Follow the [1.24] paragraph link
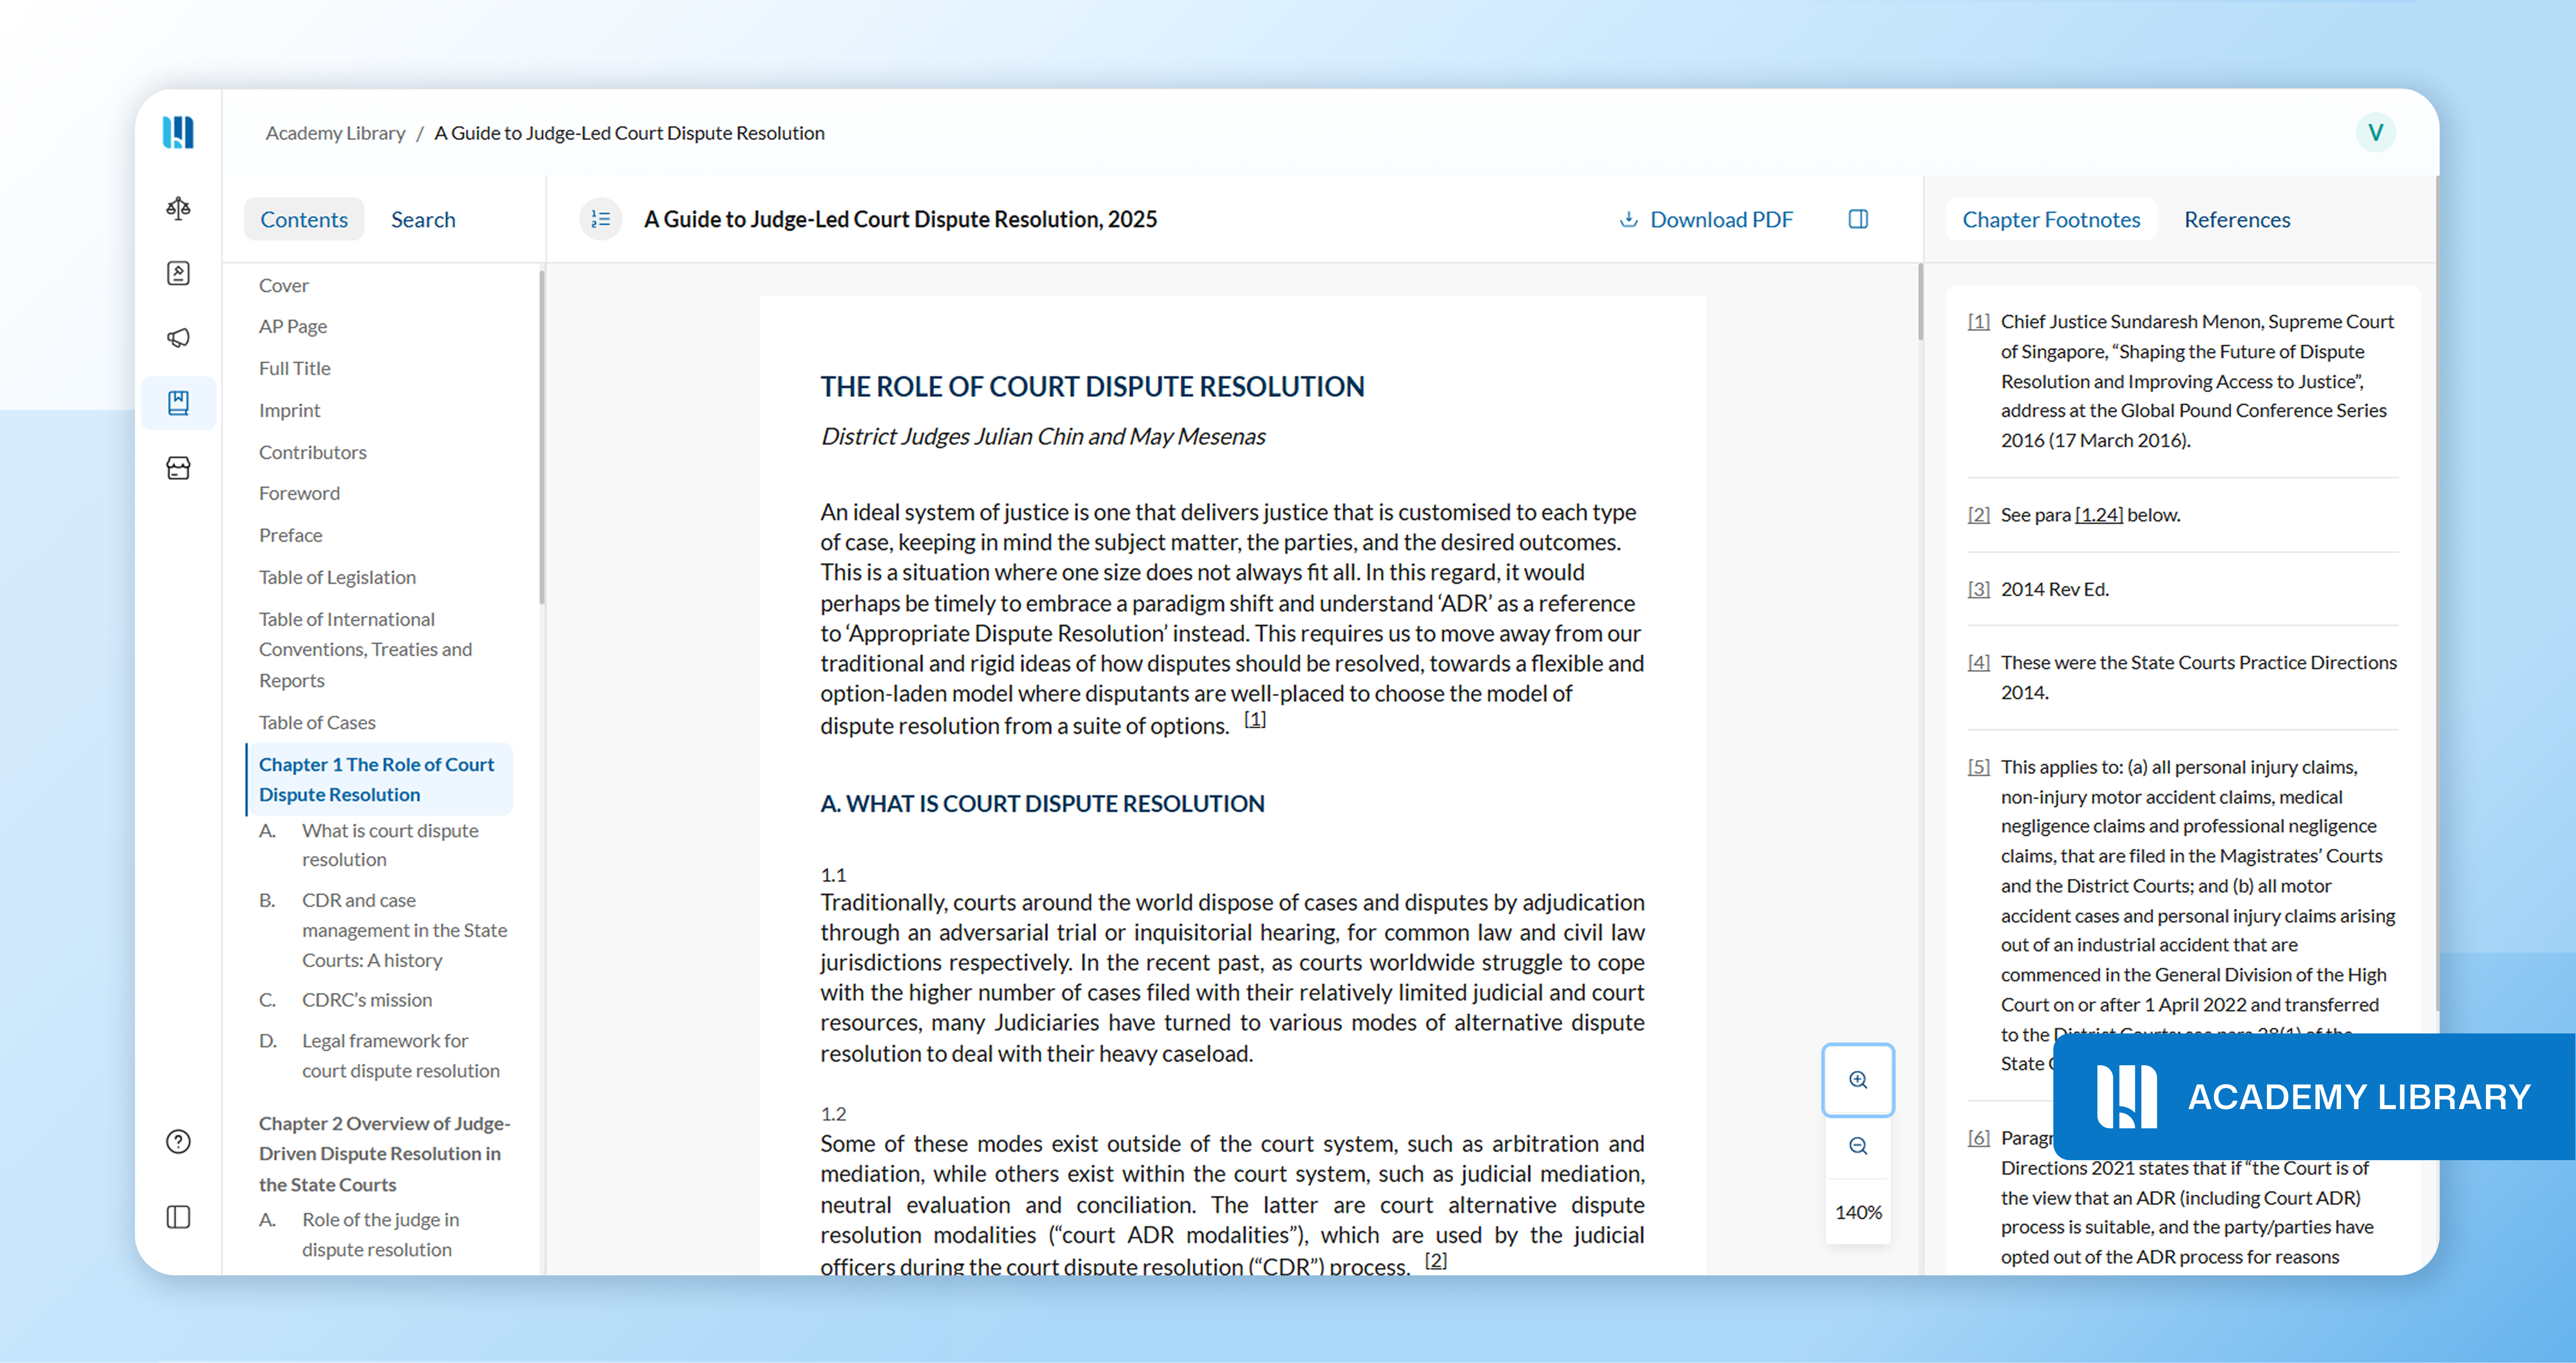This screenshot has height=1363, width=2576. (x=2099, y=514)
